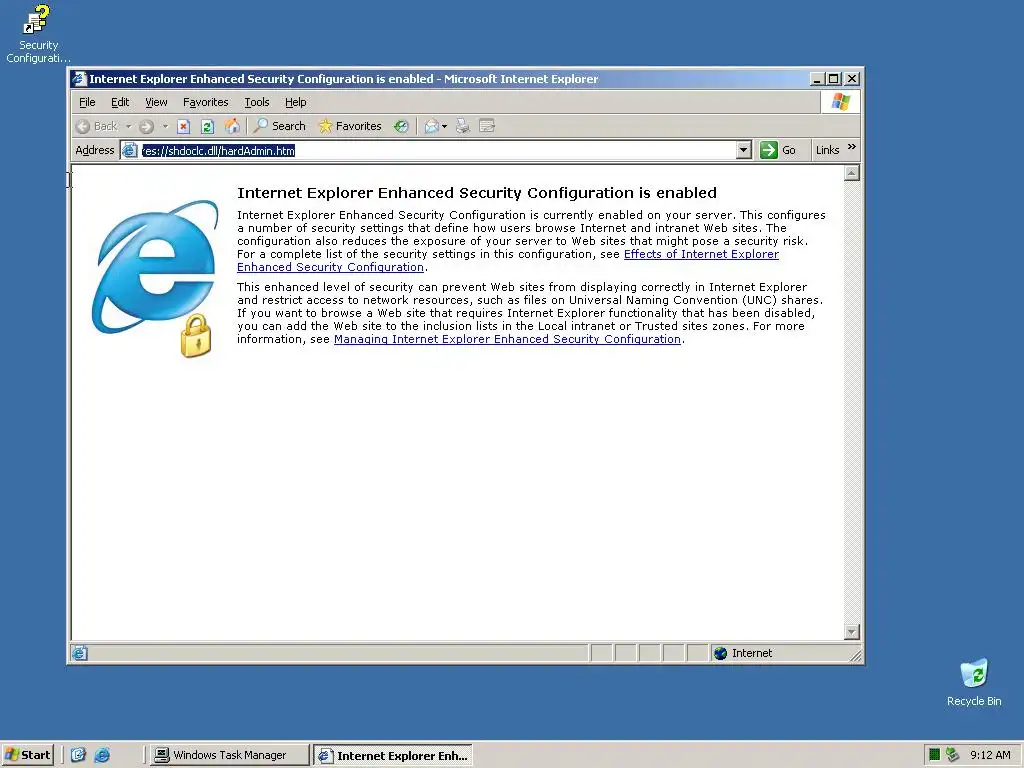
Task: Open the Search pane from toolbar
Action: pyautogui.click(x=280, y=126)
